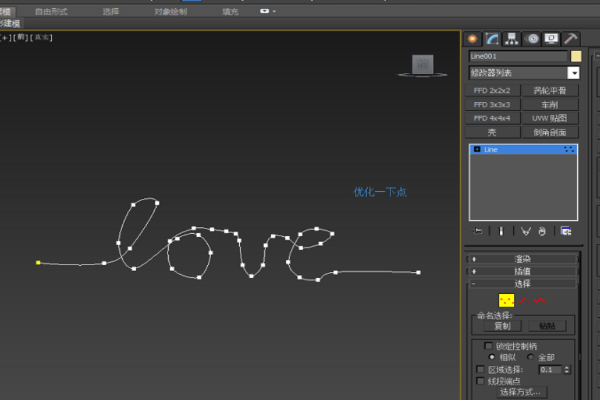Viewport: 600px width, 400px height.
Task: Open the Hierarchy panel tab
Action: pos(511,39)
